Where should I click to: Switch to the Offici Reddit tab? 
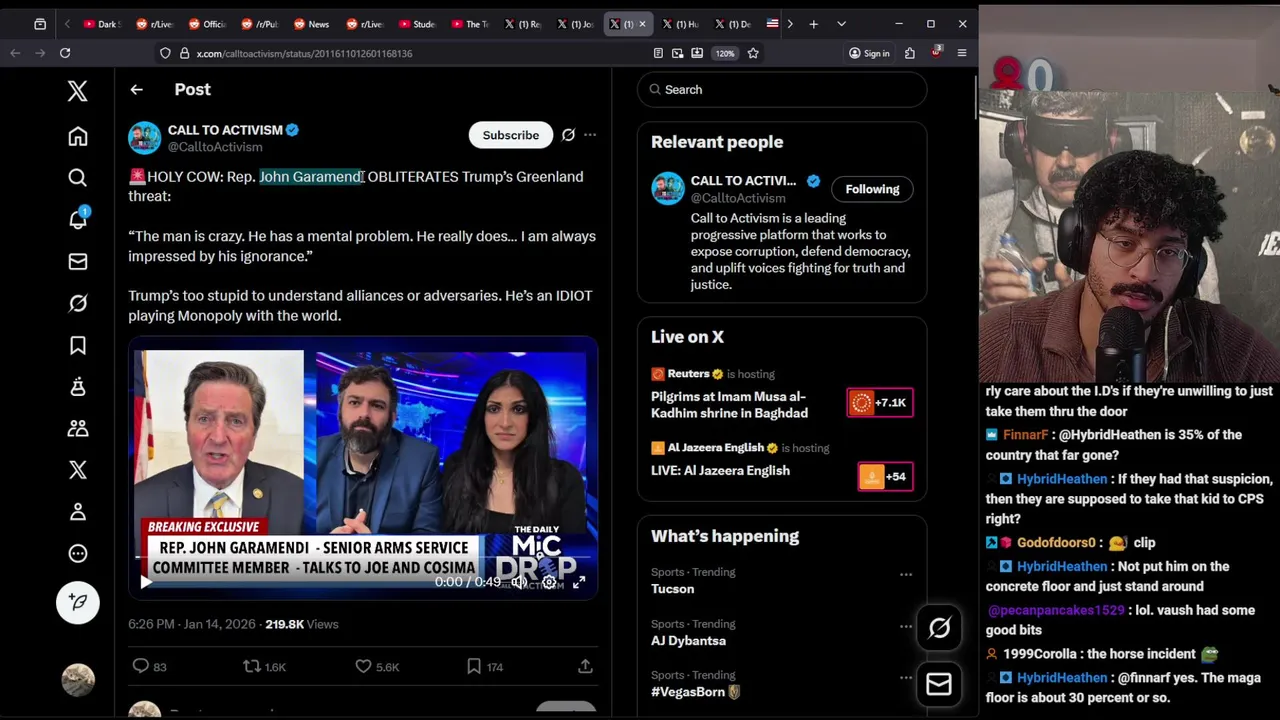pyautogui.click(x=206, y=24)
